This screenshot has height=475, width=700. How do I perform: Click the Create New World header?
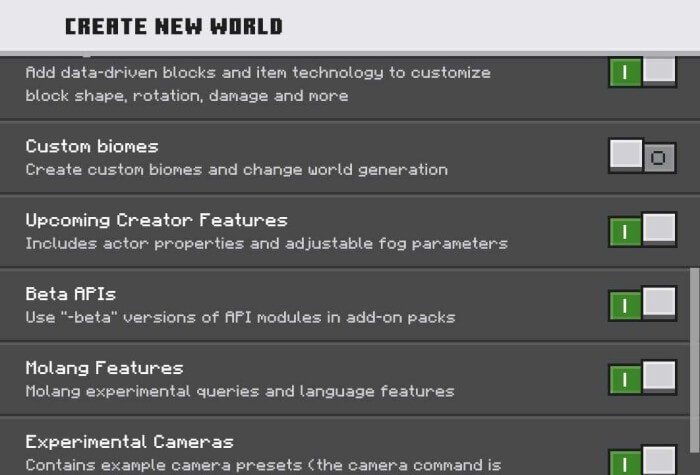174,26
